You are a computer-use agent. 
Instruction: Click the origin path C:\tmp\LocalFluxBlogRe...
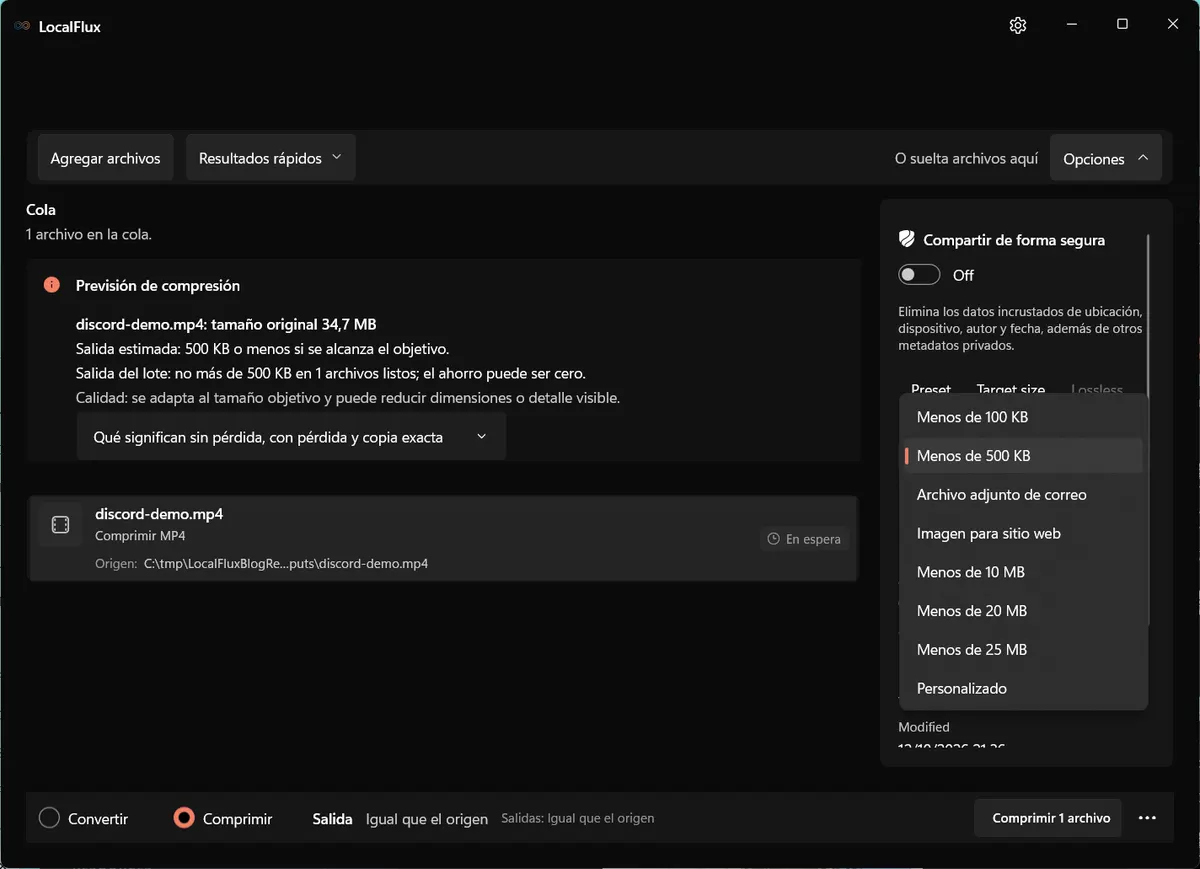click(286, 563)
